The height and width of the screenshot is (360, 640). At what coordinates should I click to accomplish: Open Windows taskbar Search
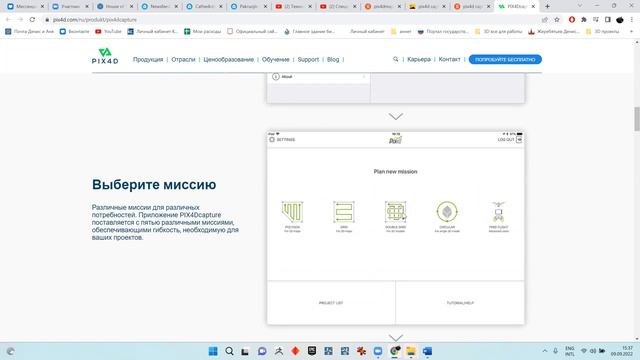point(229,351)
